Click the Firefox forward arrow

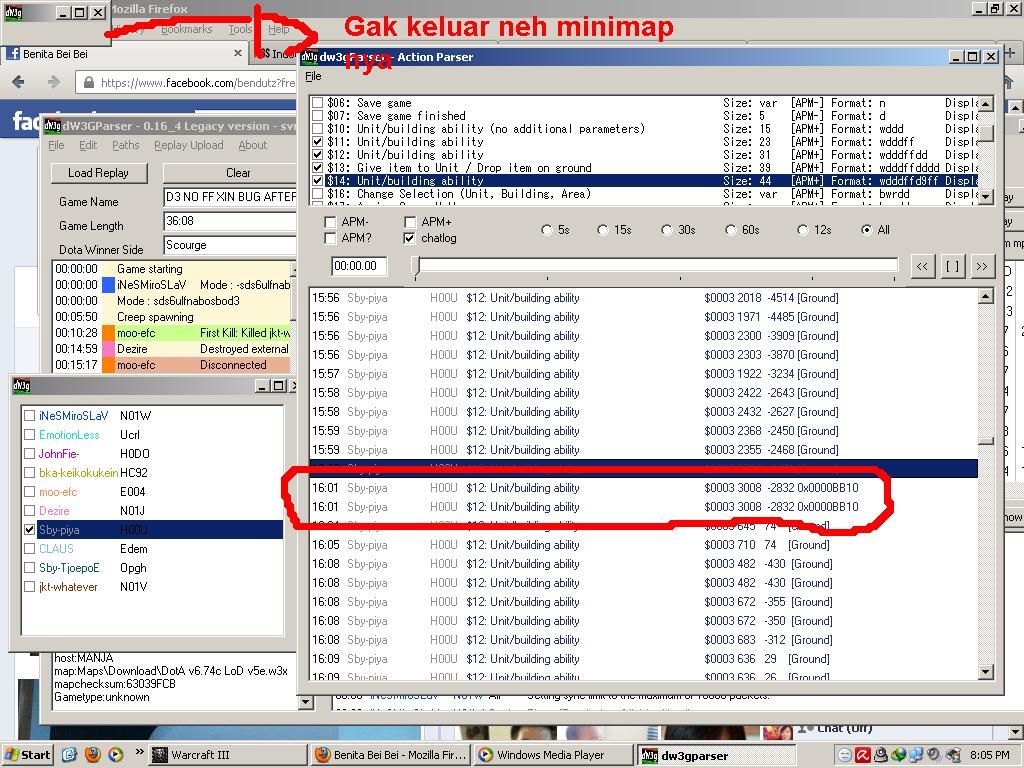click(x=54, y=82)
